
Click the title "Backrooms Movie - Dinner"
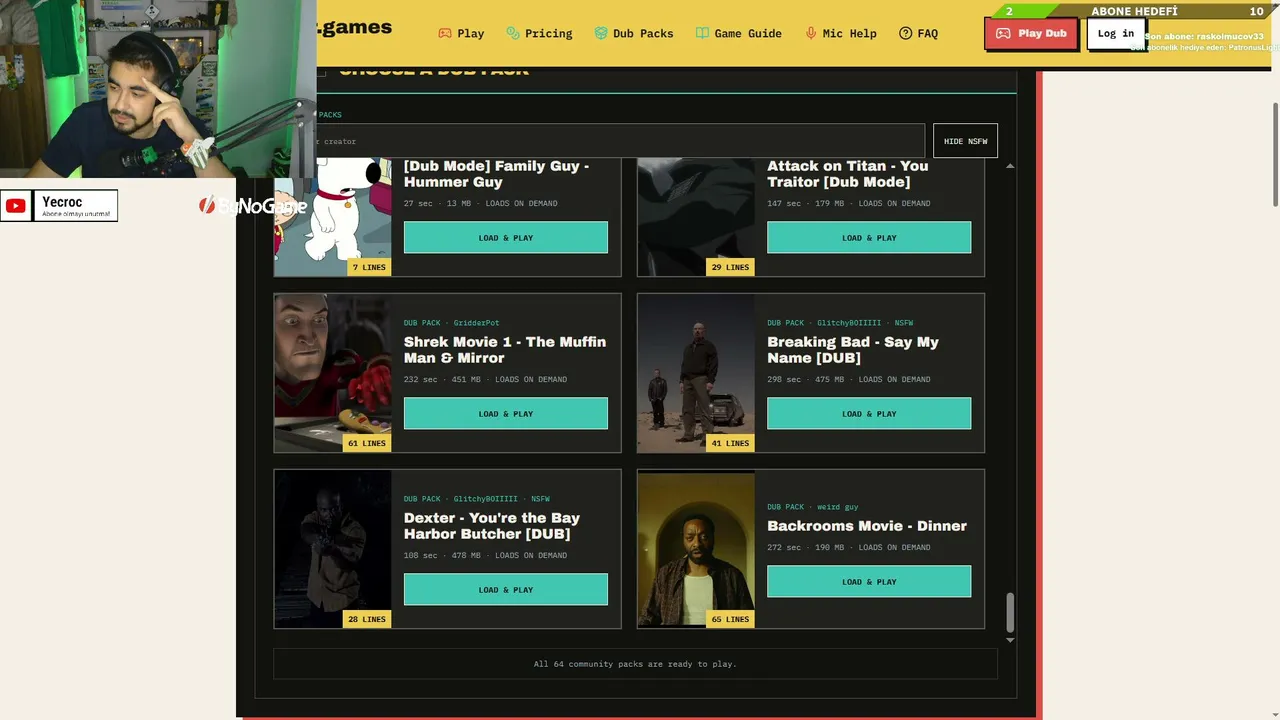(867, 526)
